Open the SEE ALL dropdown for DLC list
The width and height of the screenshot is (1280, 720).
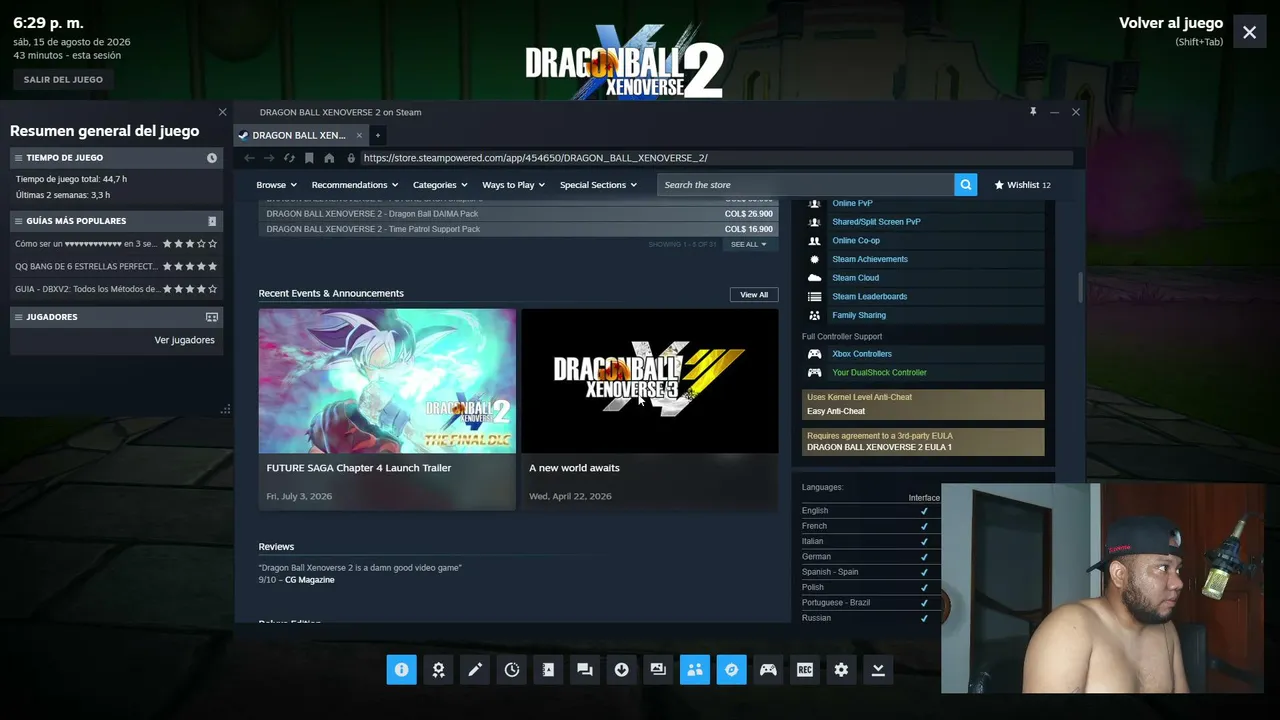click(x=749, y=244)
